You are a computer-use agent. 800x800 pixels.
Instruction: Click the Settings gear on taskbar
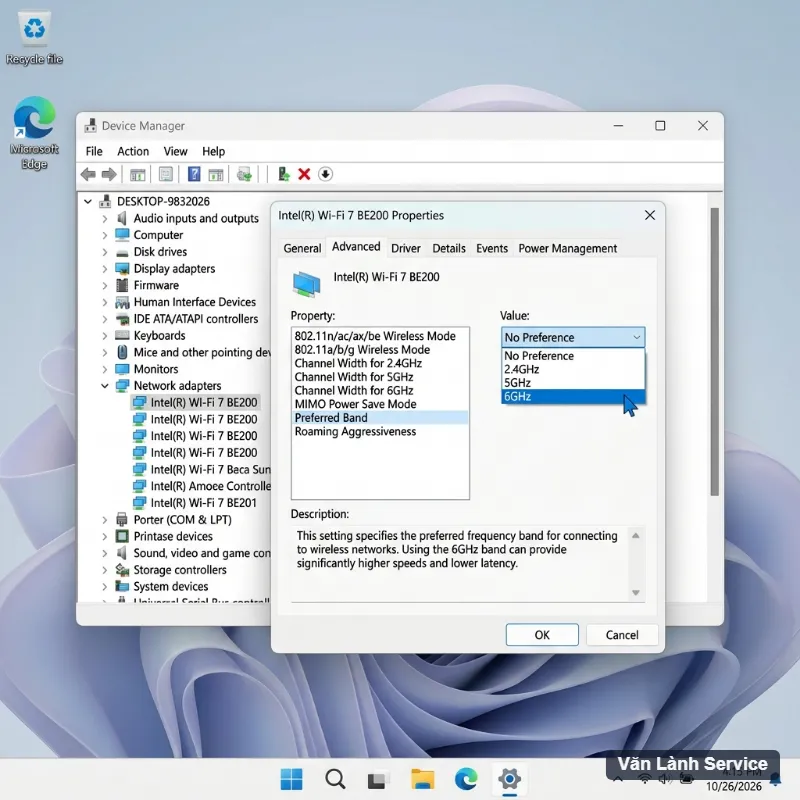pyautogui.click(x=509, y=779)
